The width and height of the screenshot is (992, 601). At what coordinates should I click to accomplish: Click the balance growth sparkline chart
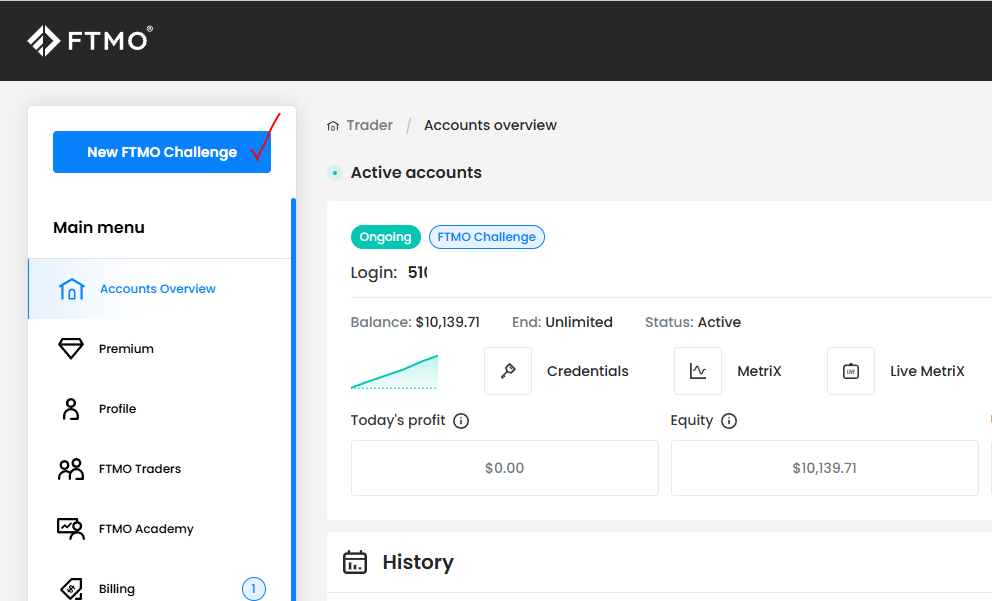coord(394,372)
